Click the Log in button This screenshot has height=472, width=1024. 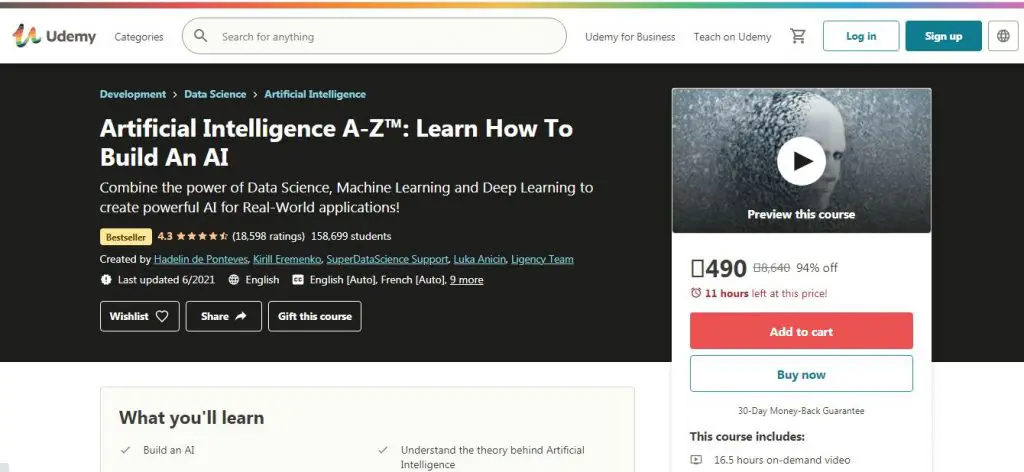pyautogui.click(x=860, y=36)
